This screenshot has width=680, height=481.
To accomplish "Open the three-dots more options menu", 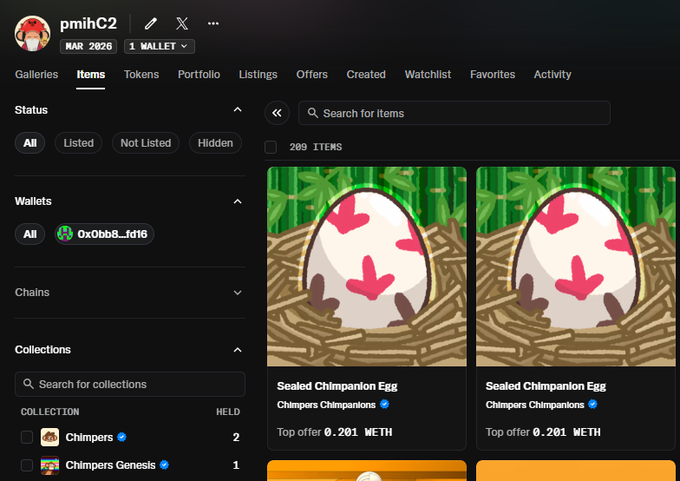I will [x=213, y=23].
